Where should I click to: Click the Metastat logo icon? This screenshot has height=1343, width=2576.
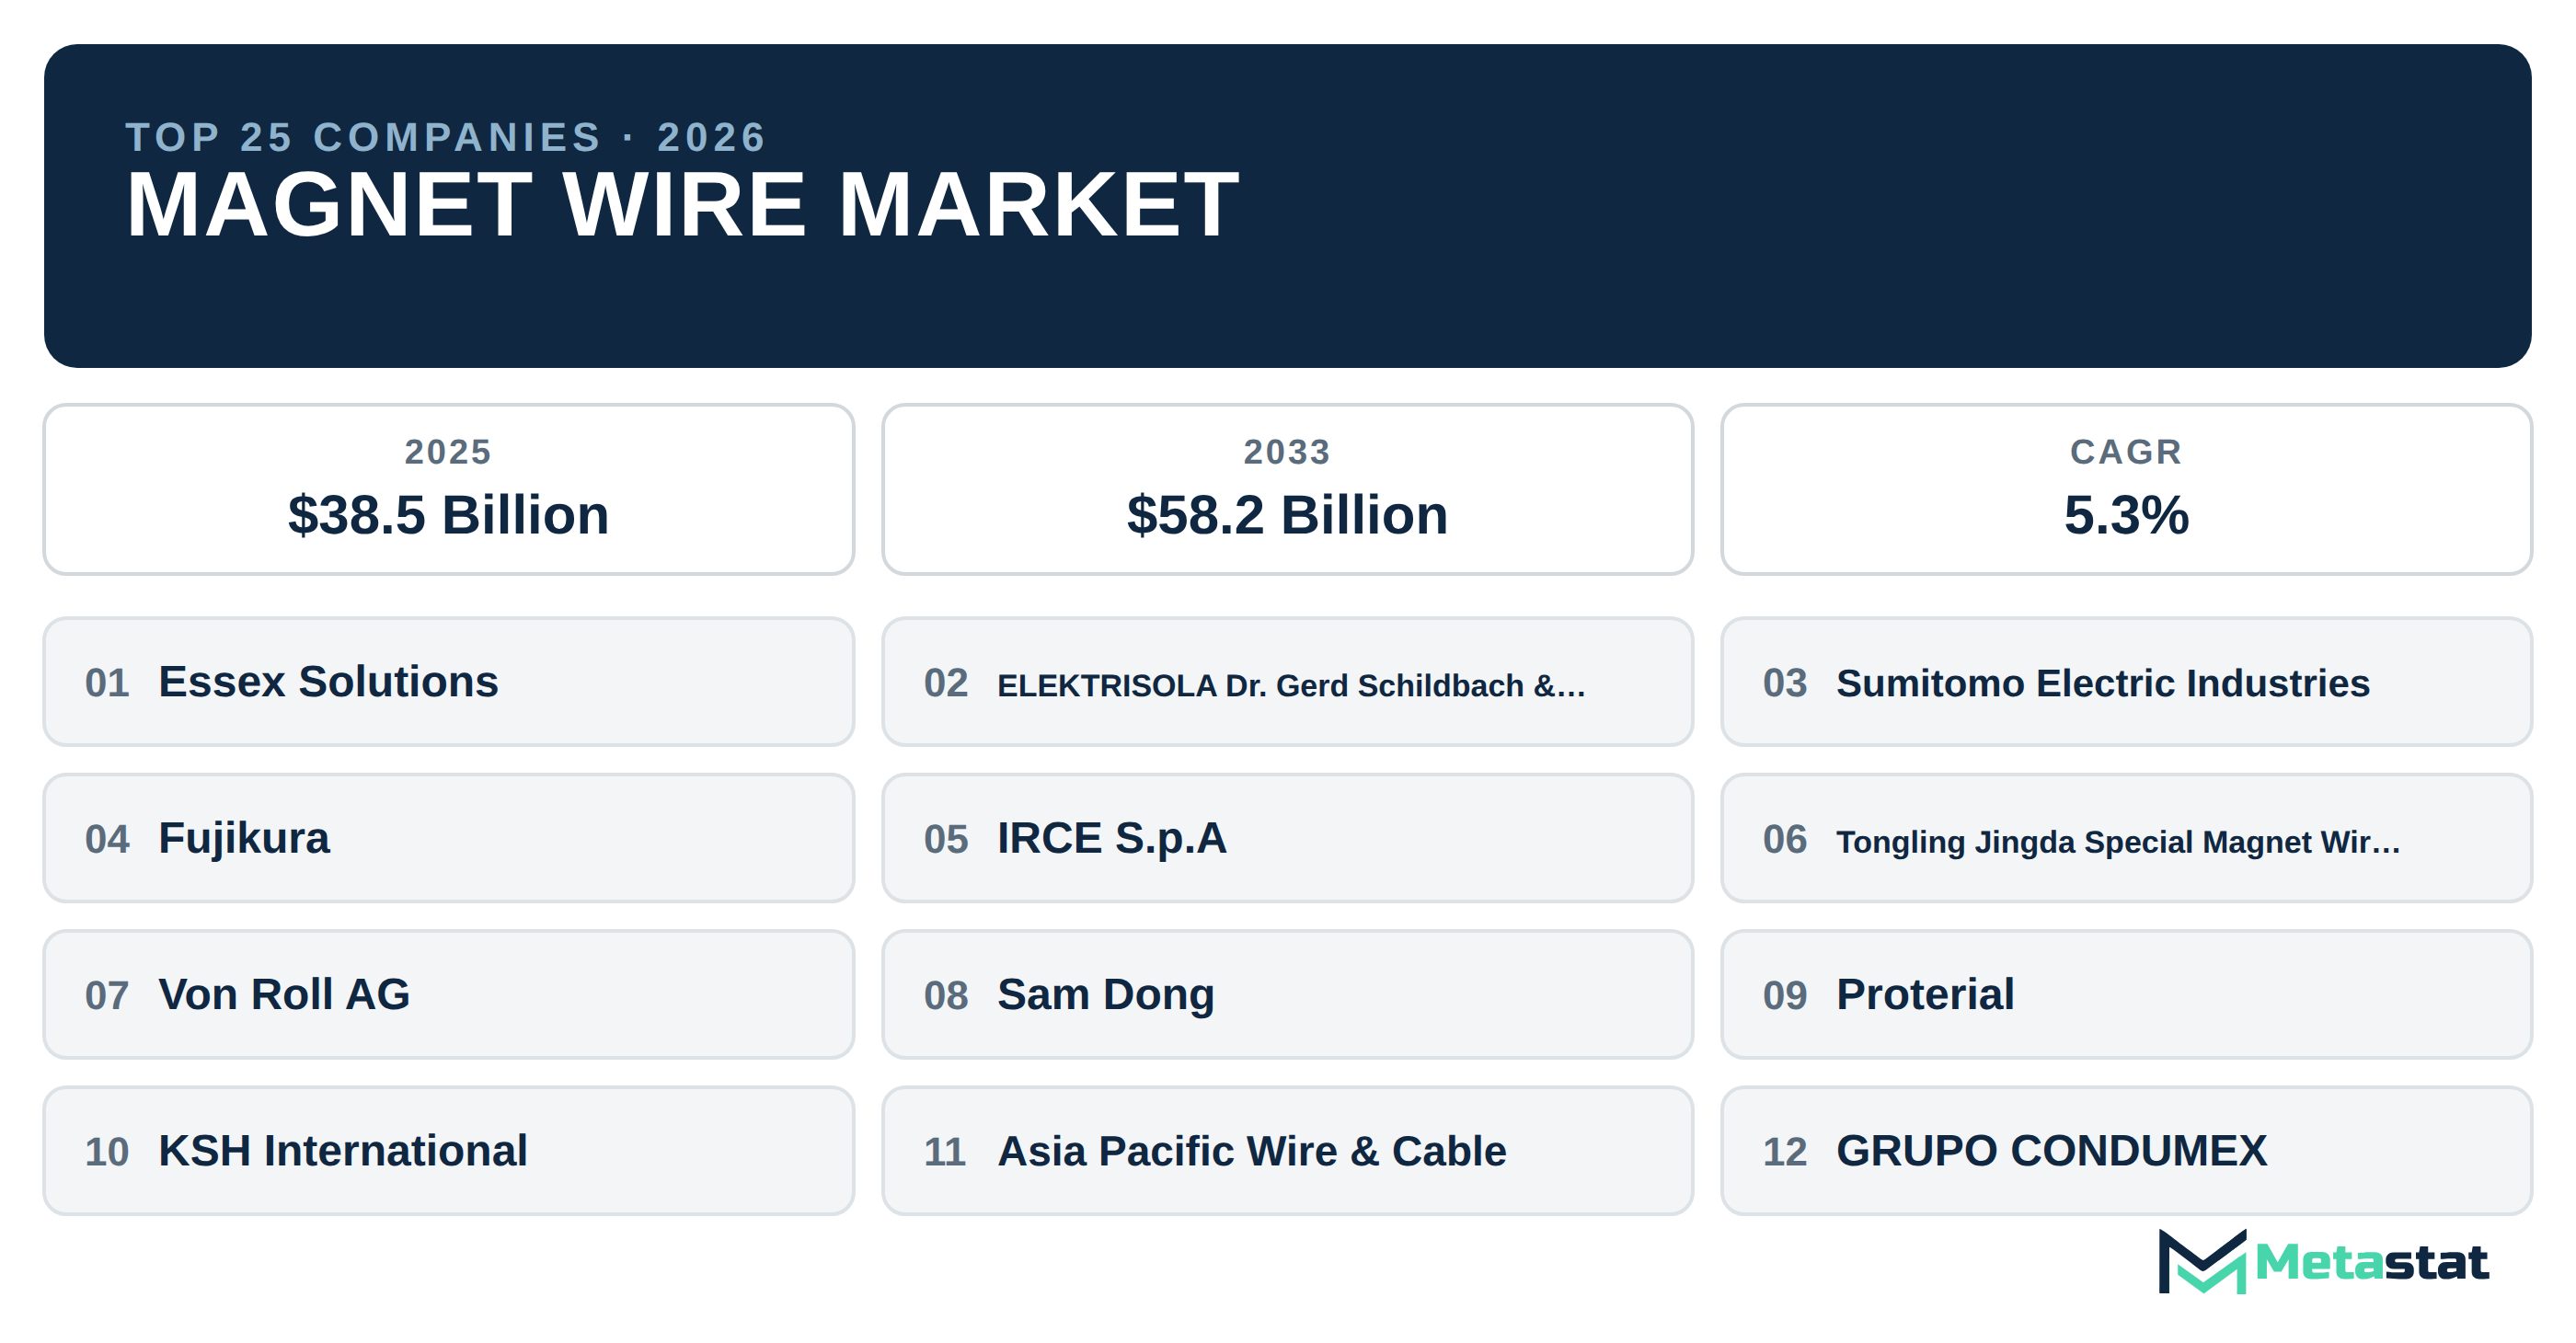[2202, 1261]
